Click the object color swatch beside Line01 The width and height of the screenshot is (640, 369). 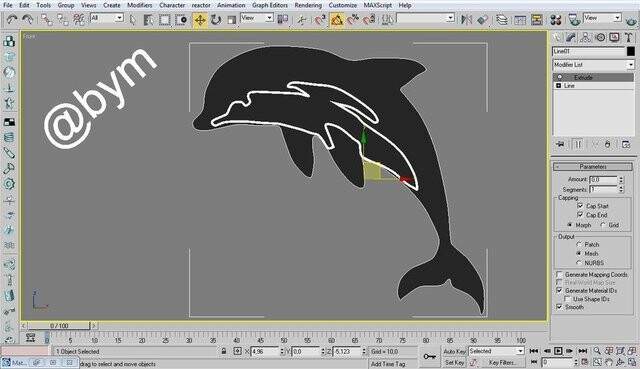pos(631,51)
